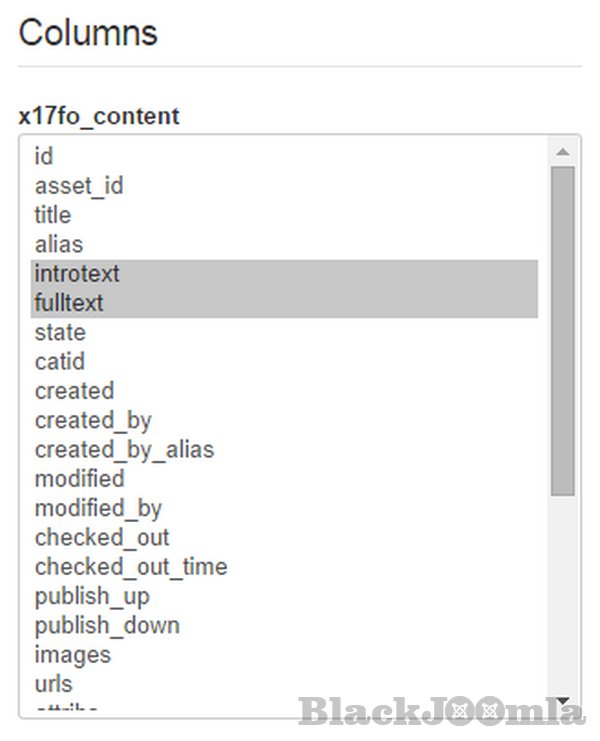The width and height of the screenshot is (600, 741).
Task: Select the images column
Action: tap(73, 654)
